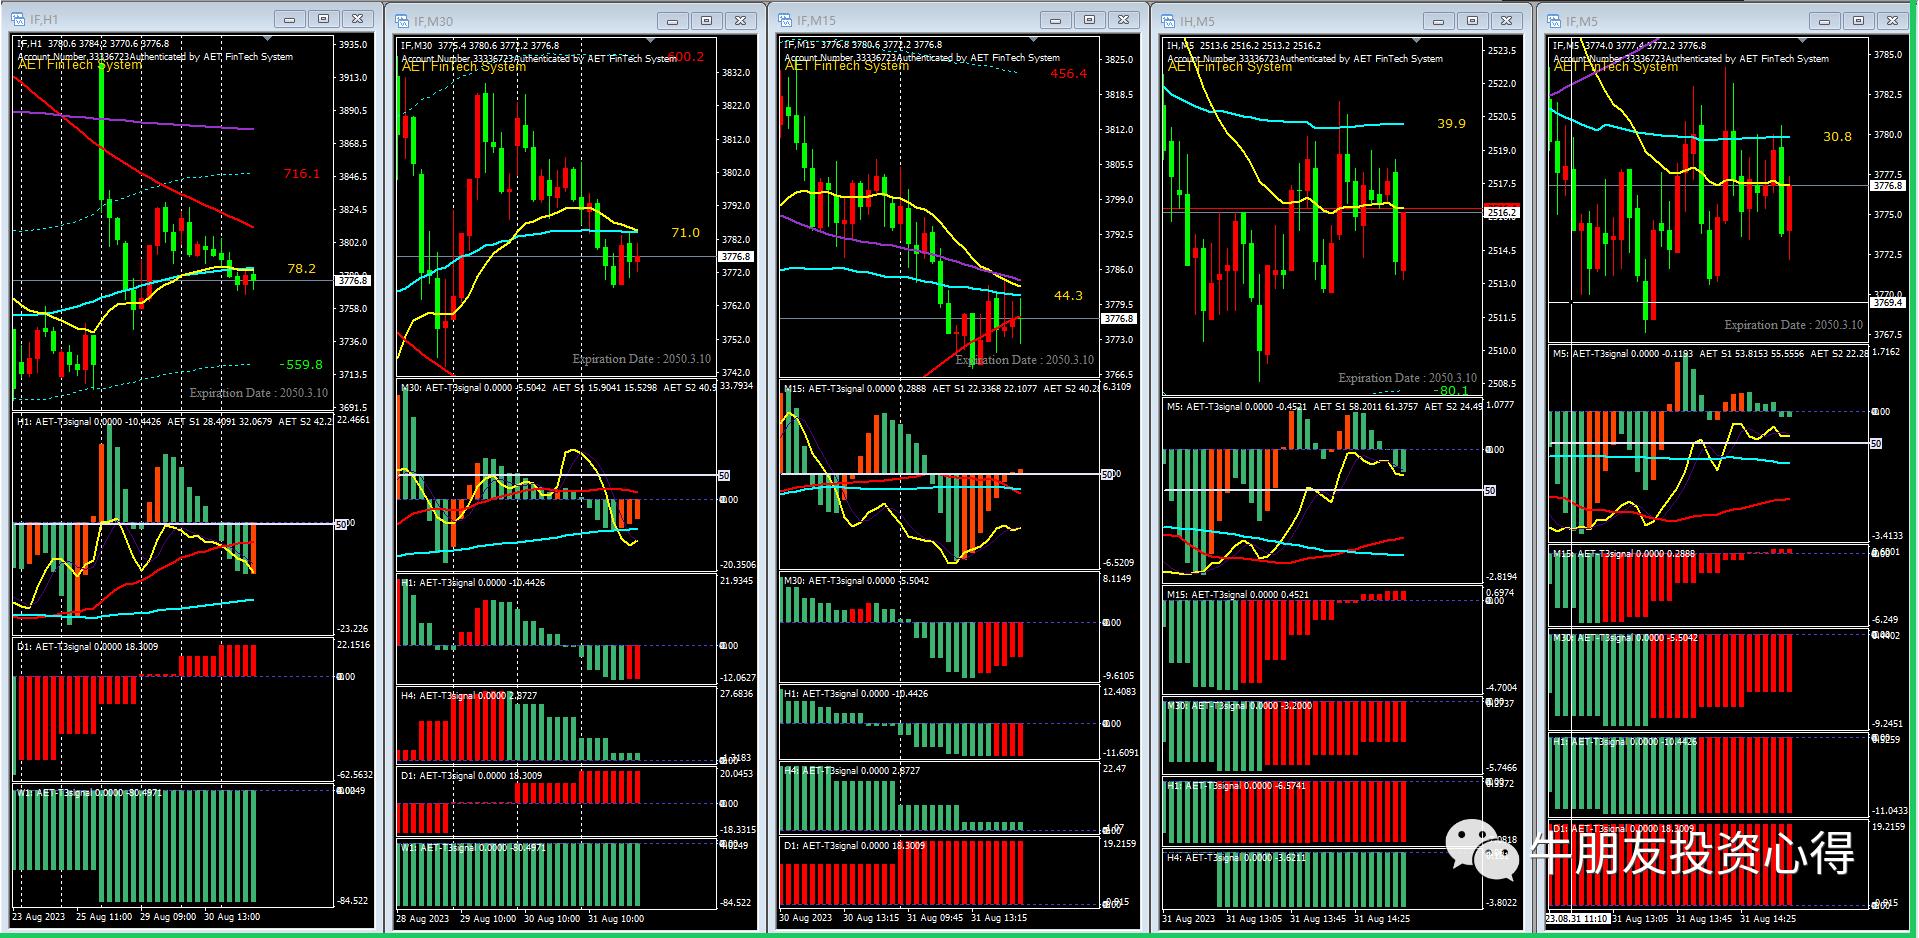The height and width of the screenshot is (938, 1919).
Task: Click 29 Aug 10:00 on IF,M30 time axis
Action: point(488,919)
